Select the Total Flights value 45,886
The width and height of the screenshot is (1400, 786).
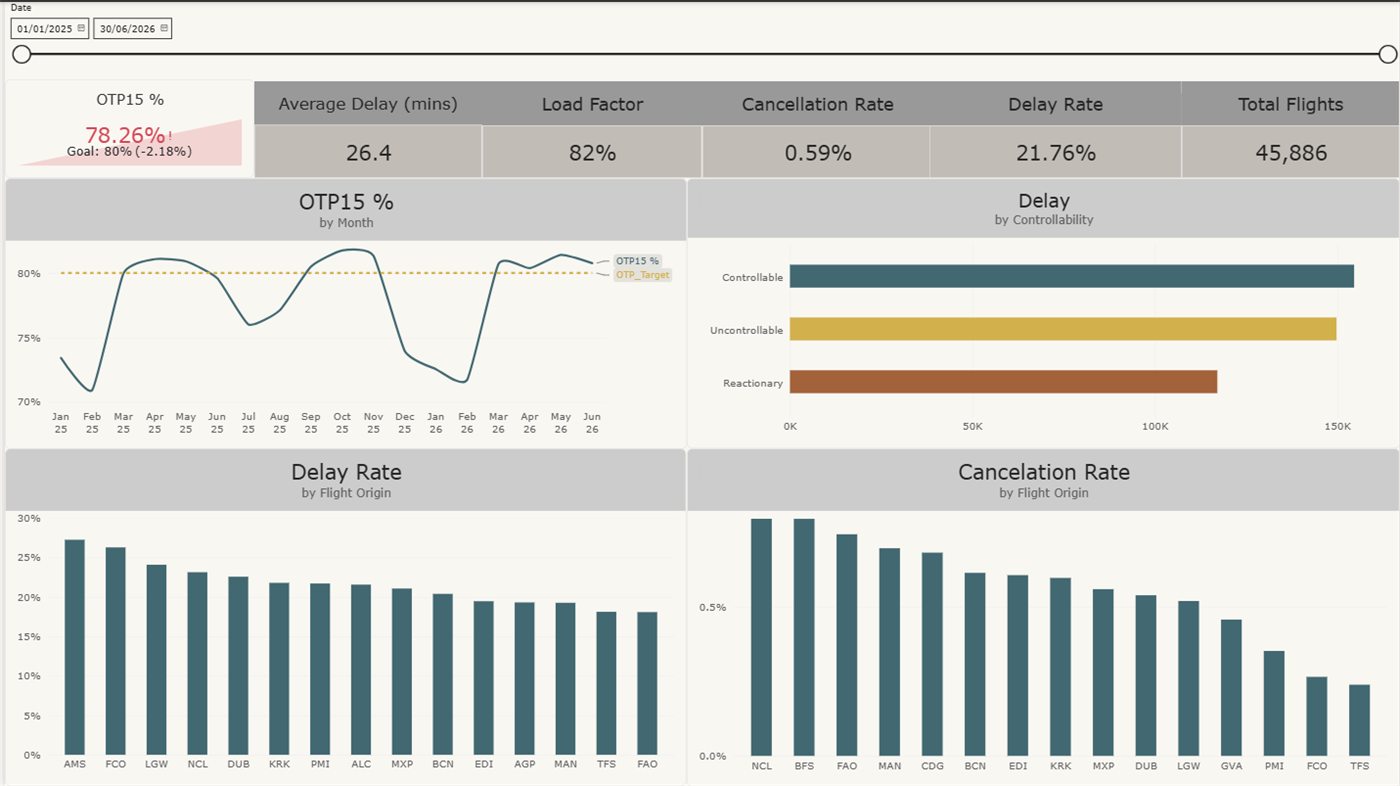pos(1291,153)
